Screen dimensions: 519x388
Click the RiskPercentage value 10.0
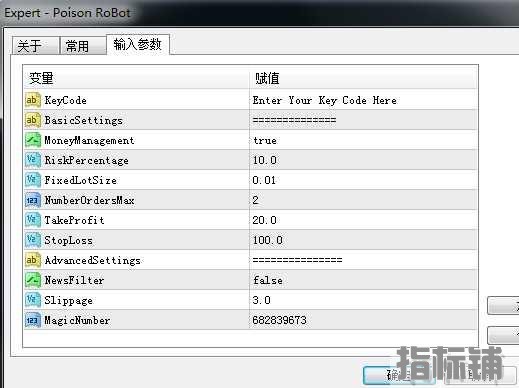265,160
